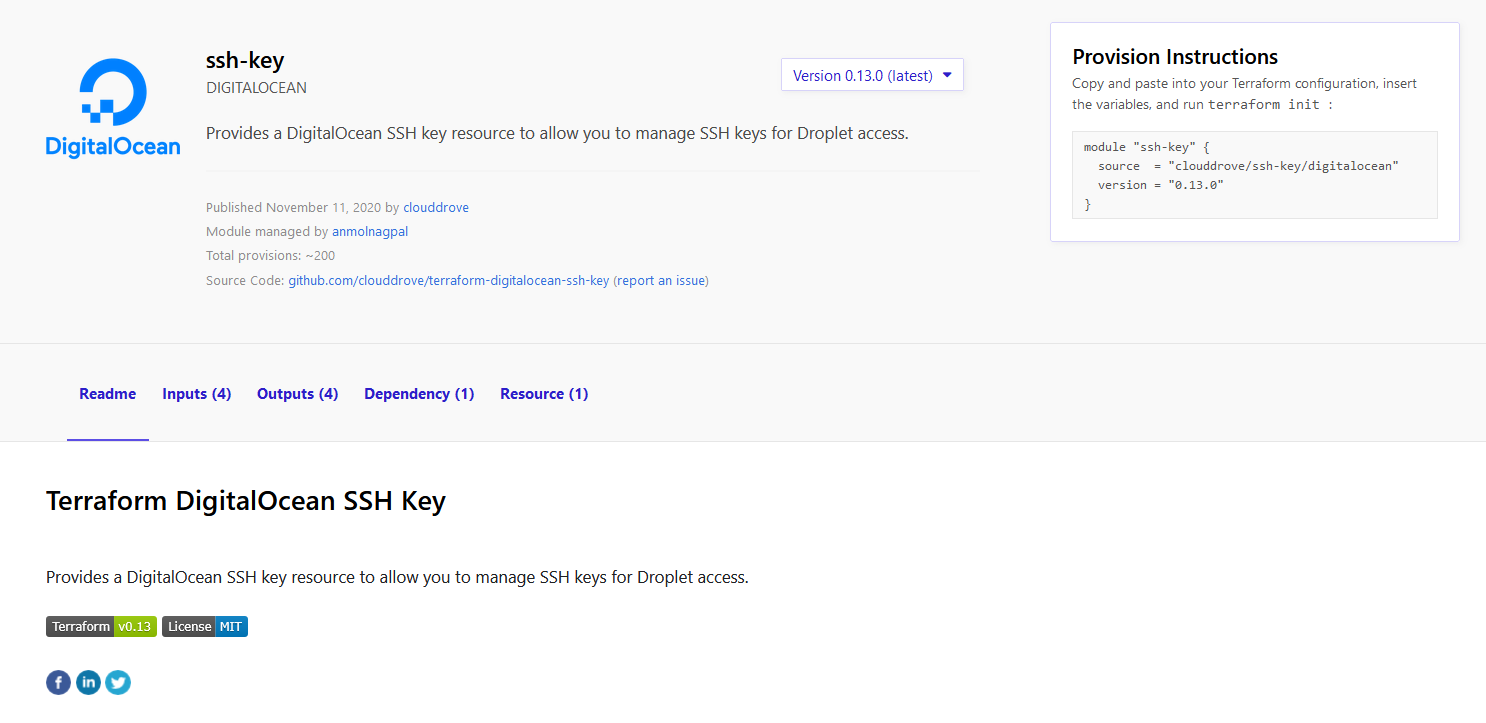Click the Terraform DigitalOcean SSH Key heading
Viewport: 1486px width, 723px height.
click(246, 501)
